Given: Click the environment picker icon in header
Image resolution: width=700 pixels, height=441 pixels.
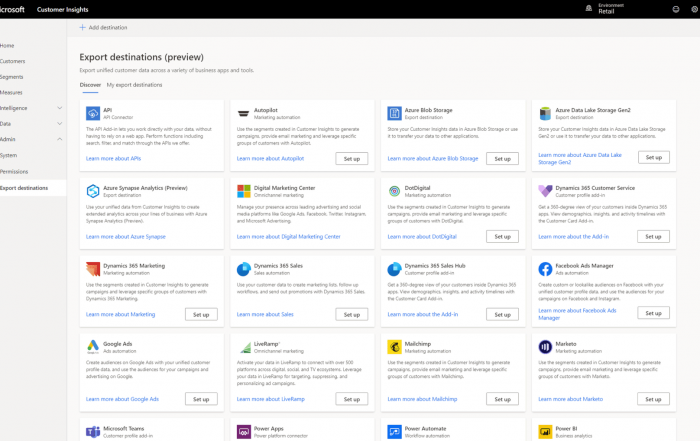Looking at the screenshot, I should [589, 8].
